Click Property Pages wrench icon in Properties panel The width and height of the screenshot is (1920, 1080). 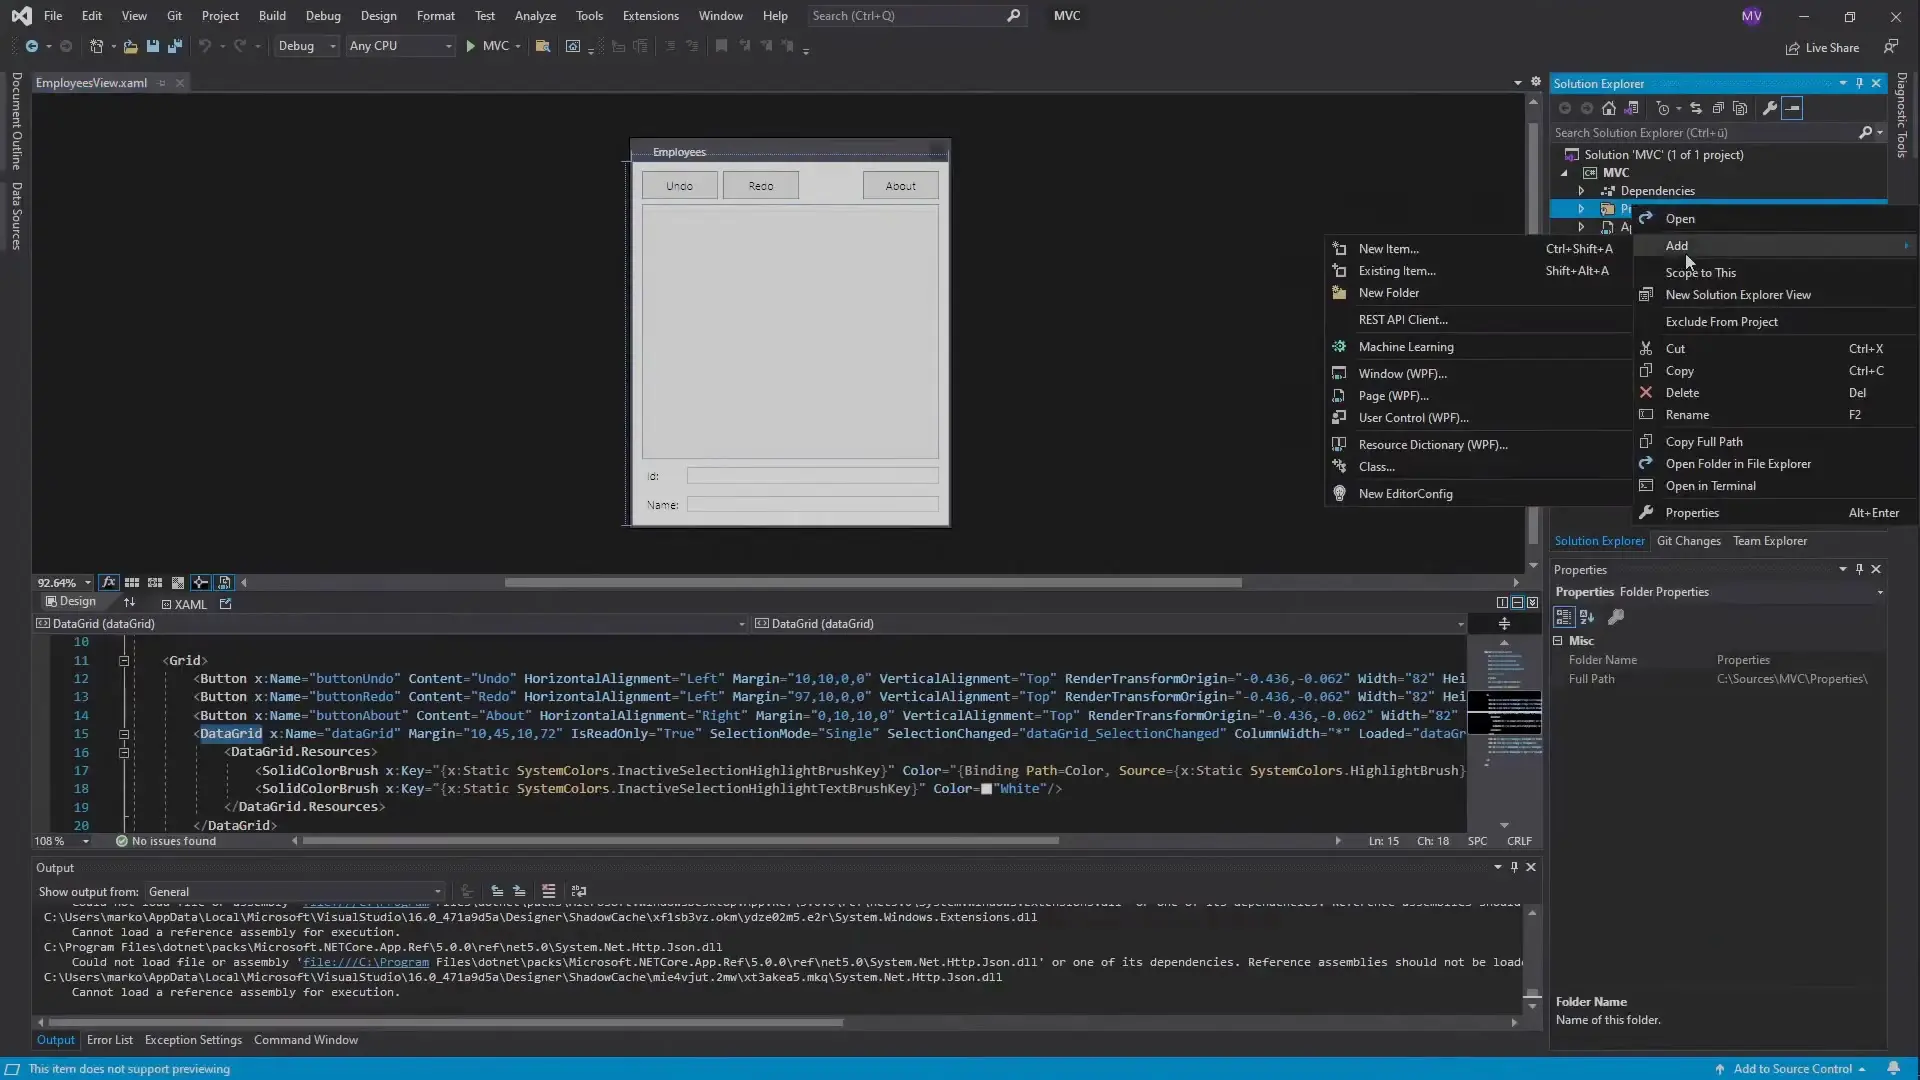pyautogui.click(x=1615, y=617)
